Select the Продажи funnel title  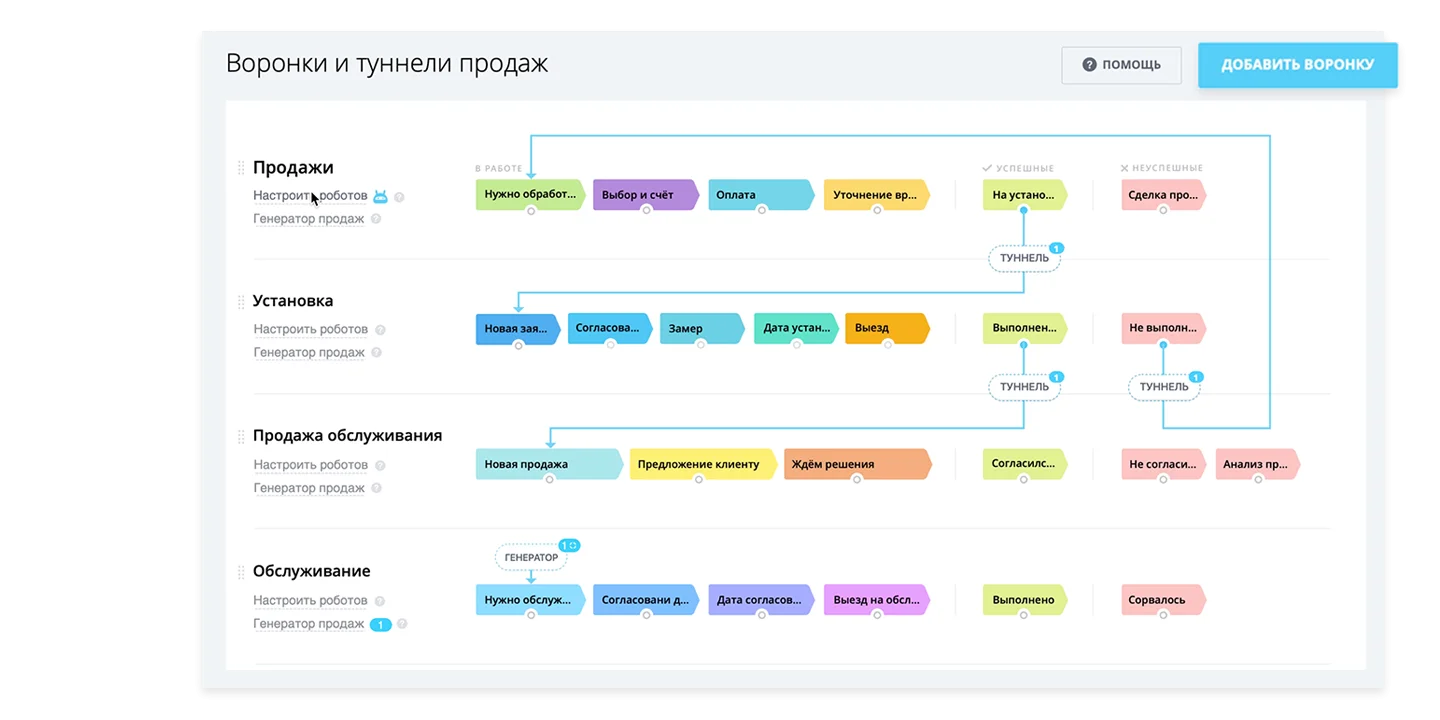(293, 168)
